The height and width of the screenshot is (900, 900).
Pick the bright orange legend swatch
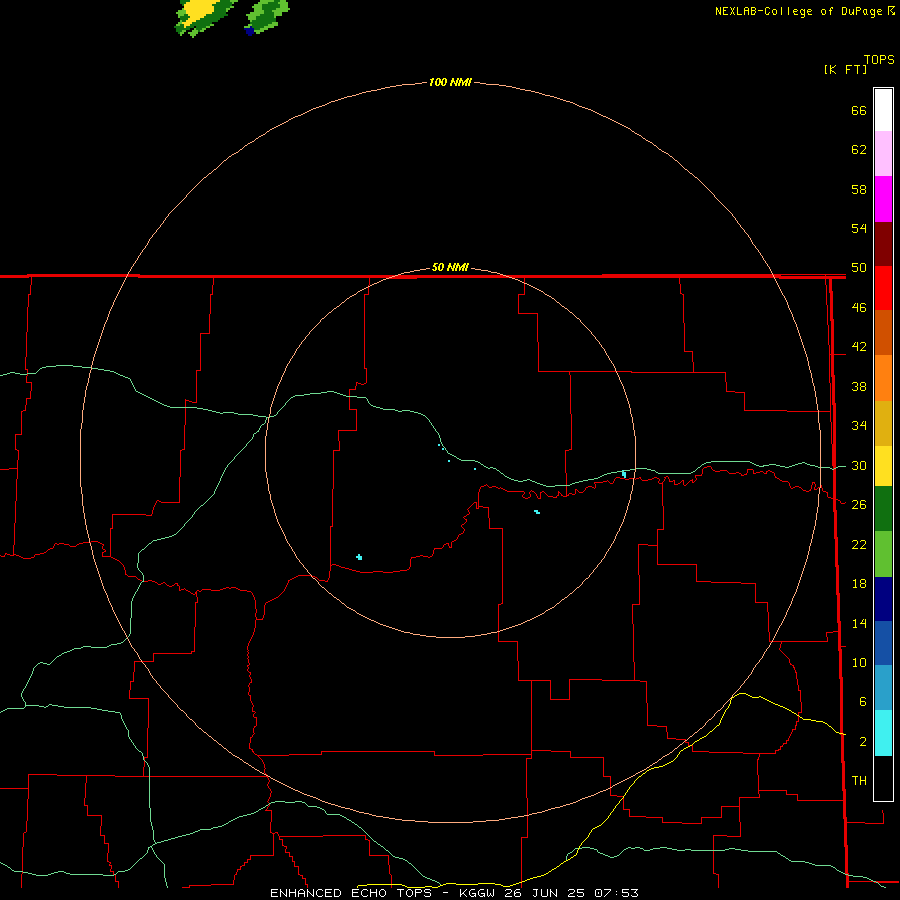click(883, 378)
